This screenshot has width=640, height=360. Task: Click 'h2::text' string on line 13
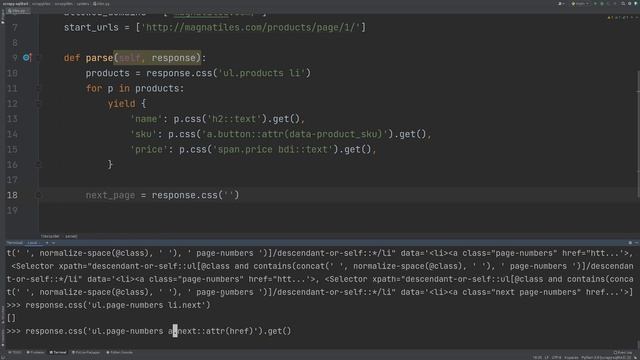pos(234,119)
